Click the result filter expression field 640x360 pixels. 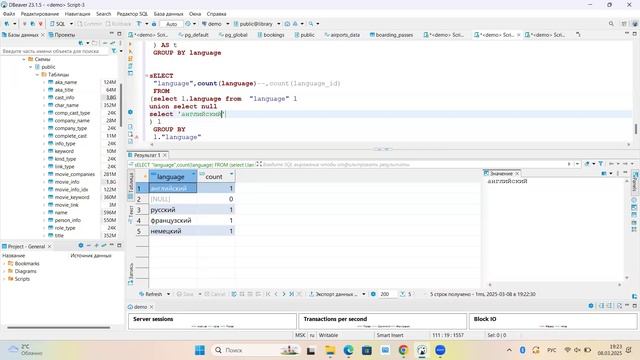click(x=412, y=164)
